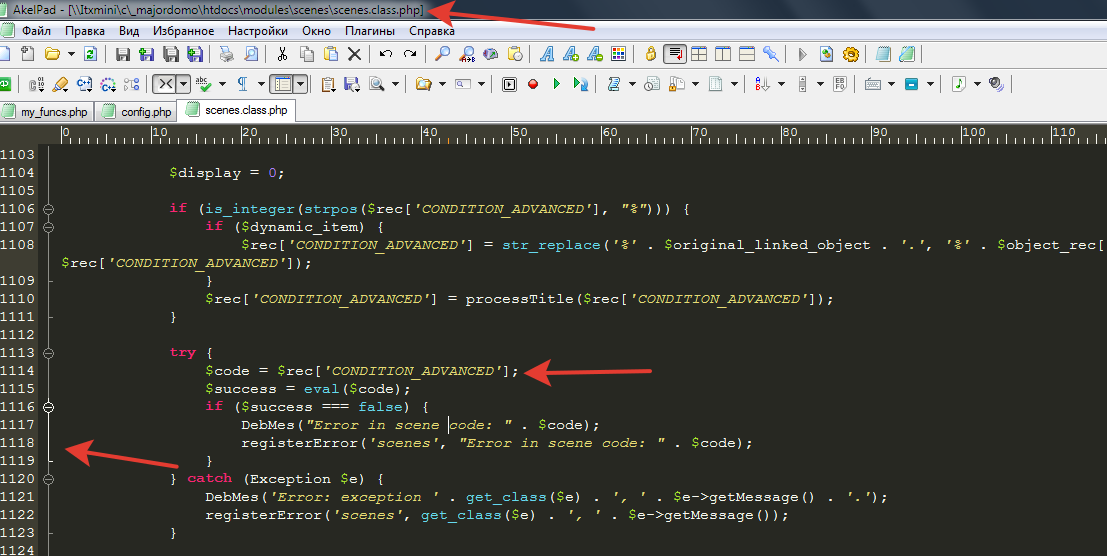Open the Правка menu
Image resolution: width=1107 pixels, height=556 pixels.
coord(85,31)
